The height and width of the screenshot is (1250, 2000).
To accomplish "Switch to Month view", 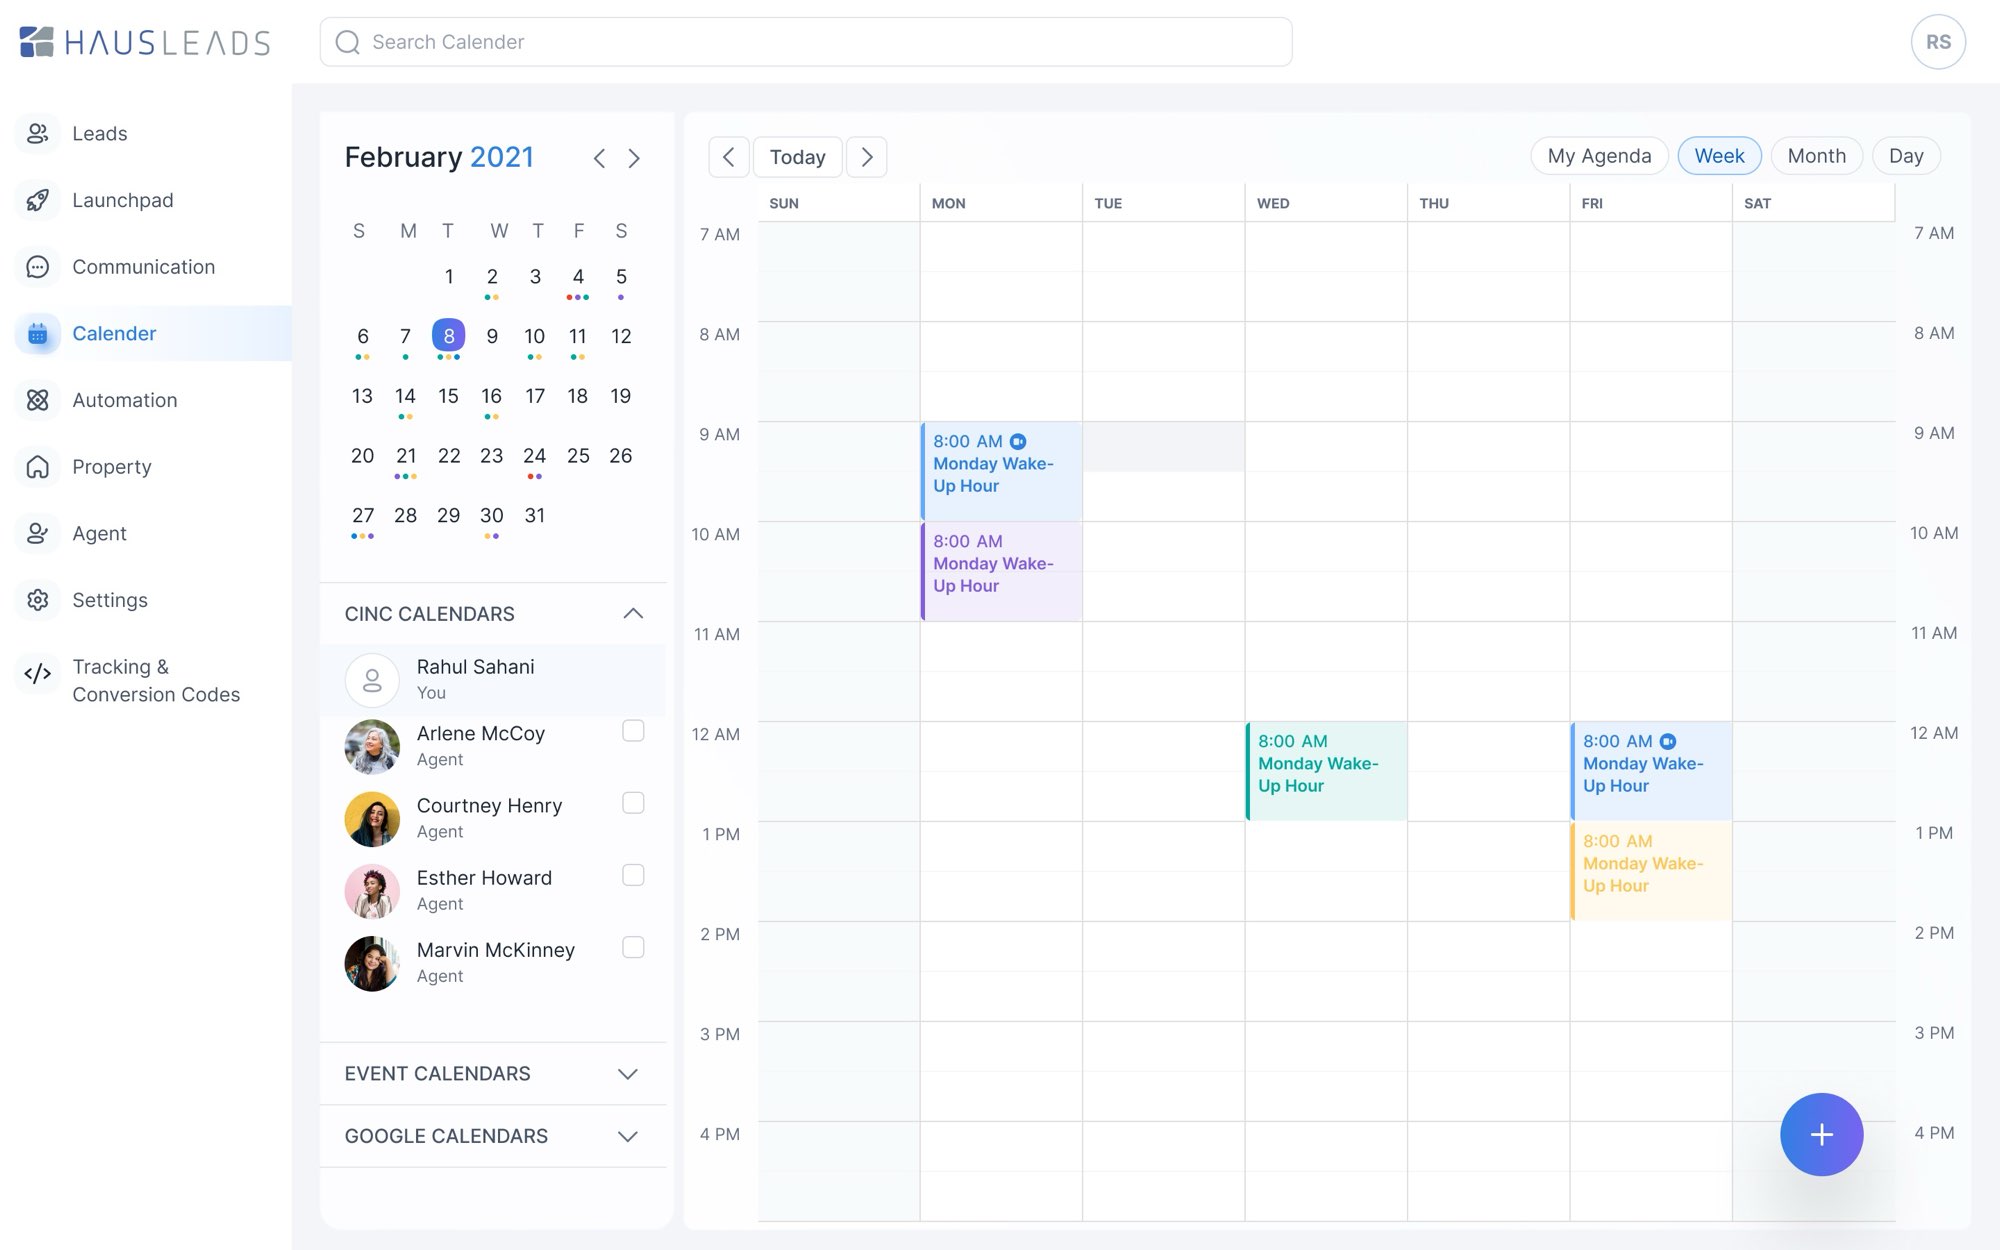I will click(1816, 156).
